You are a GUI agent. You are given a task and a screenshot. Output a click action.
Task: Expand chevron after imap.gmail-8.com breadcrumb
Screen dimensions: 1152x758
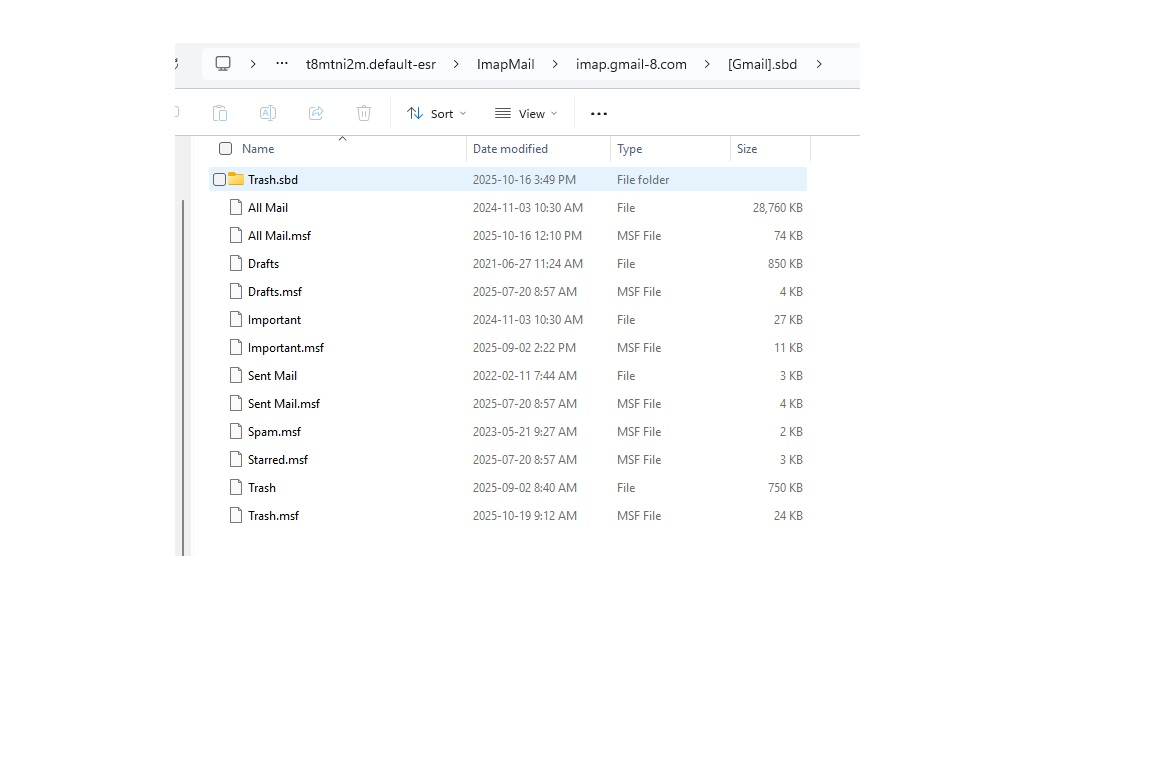[707, 64]
